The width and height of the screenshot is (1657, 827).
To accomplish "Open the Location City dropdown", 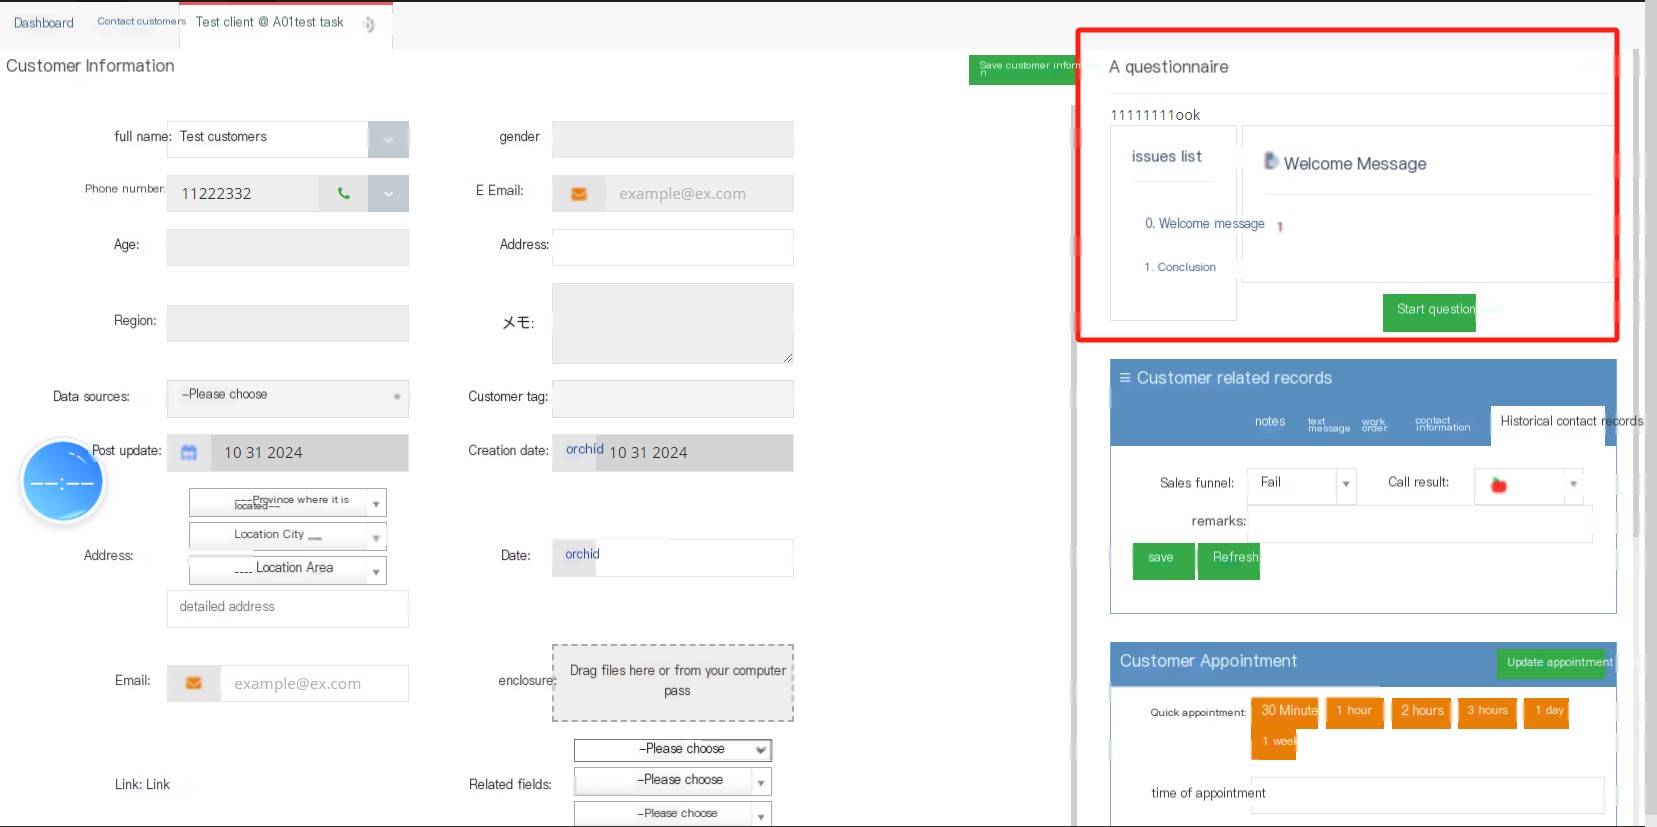I will click(288, 536).
